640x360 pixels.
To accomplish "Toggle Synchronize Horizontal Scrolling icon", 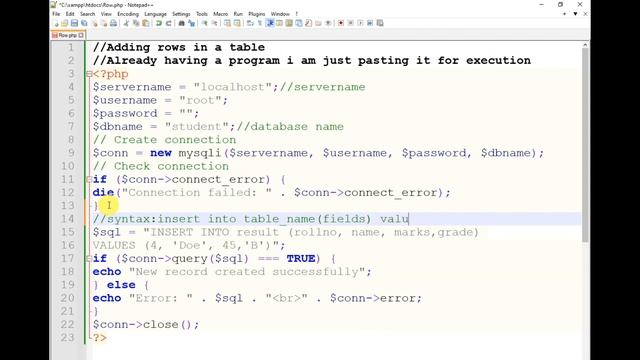I will pyautogui.click(x=237, y=23).
